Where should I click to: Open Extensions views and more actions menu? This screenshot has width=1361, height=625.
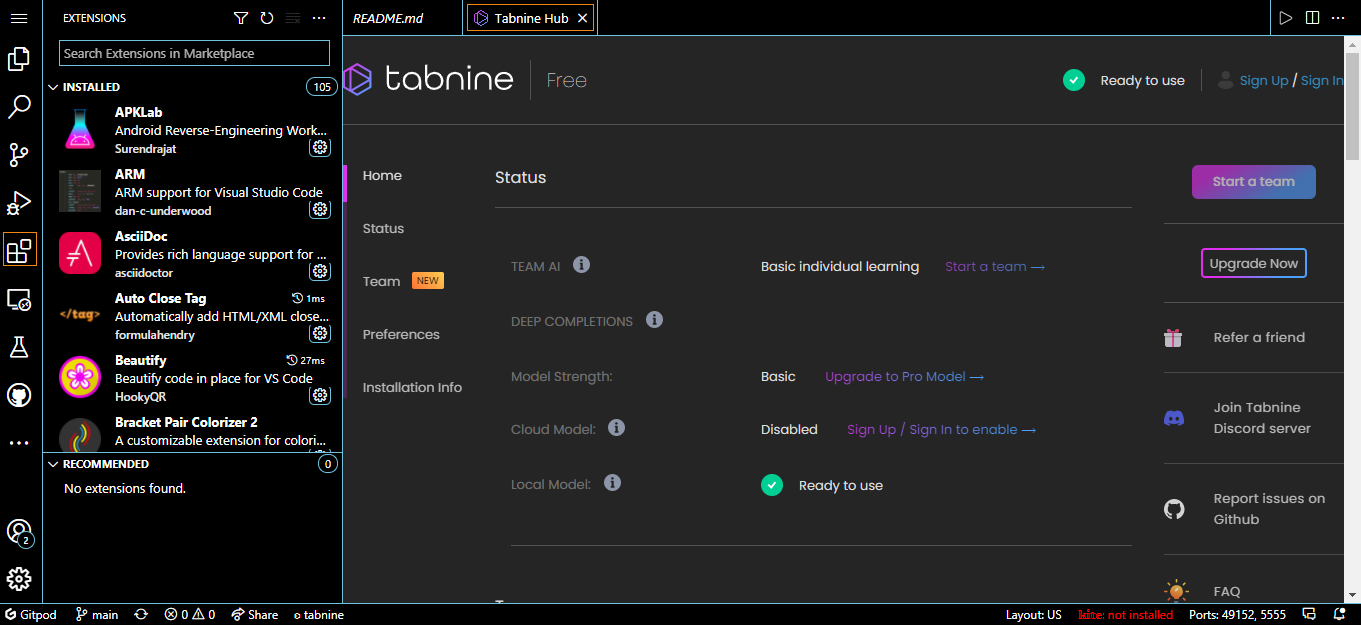(319, 18)
